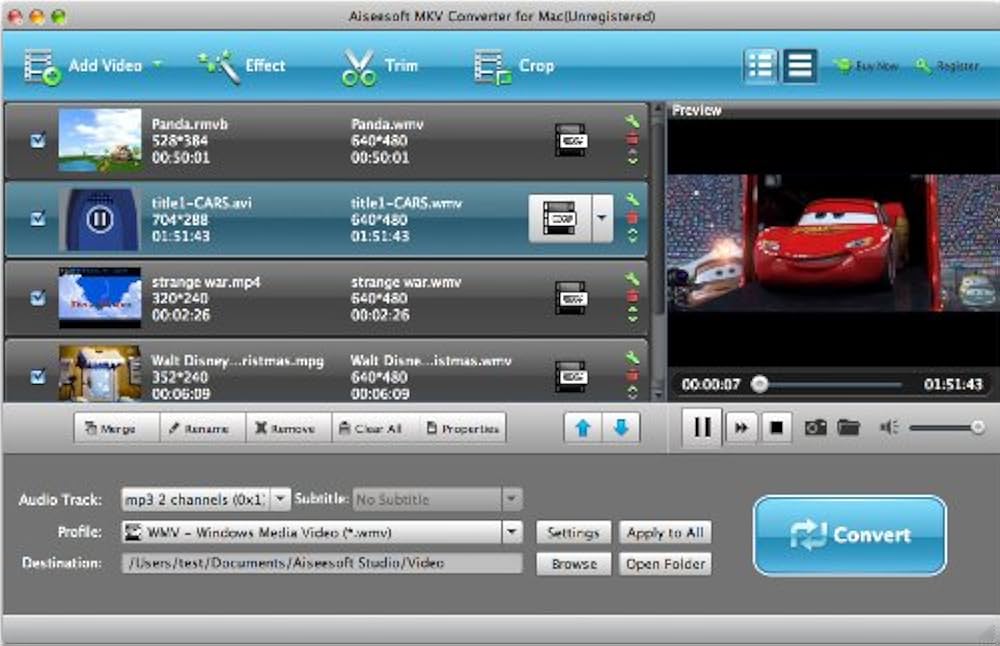Uncheck the Panda.rmvb checkbox
This screenshot has width=1000, height=646.
pyautogui.click(x=38, y=141)
